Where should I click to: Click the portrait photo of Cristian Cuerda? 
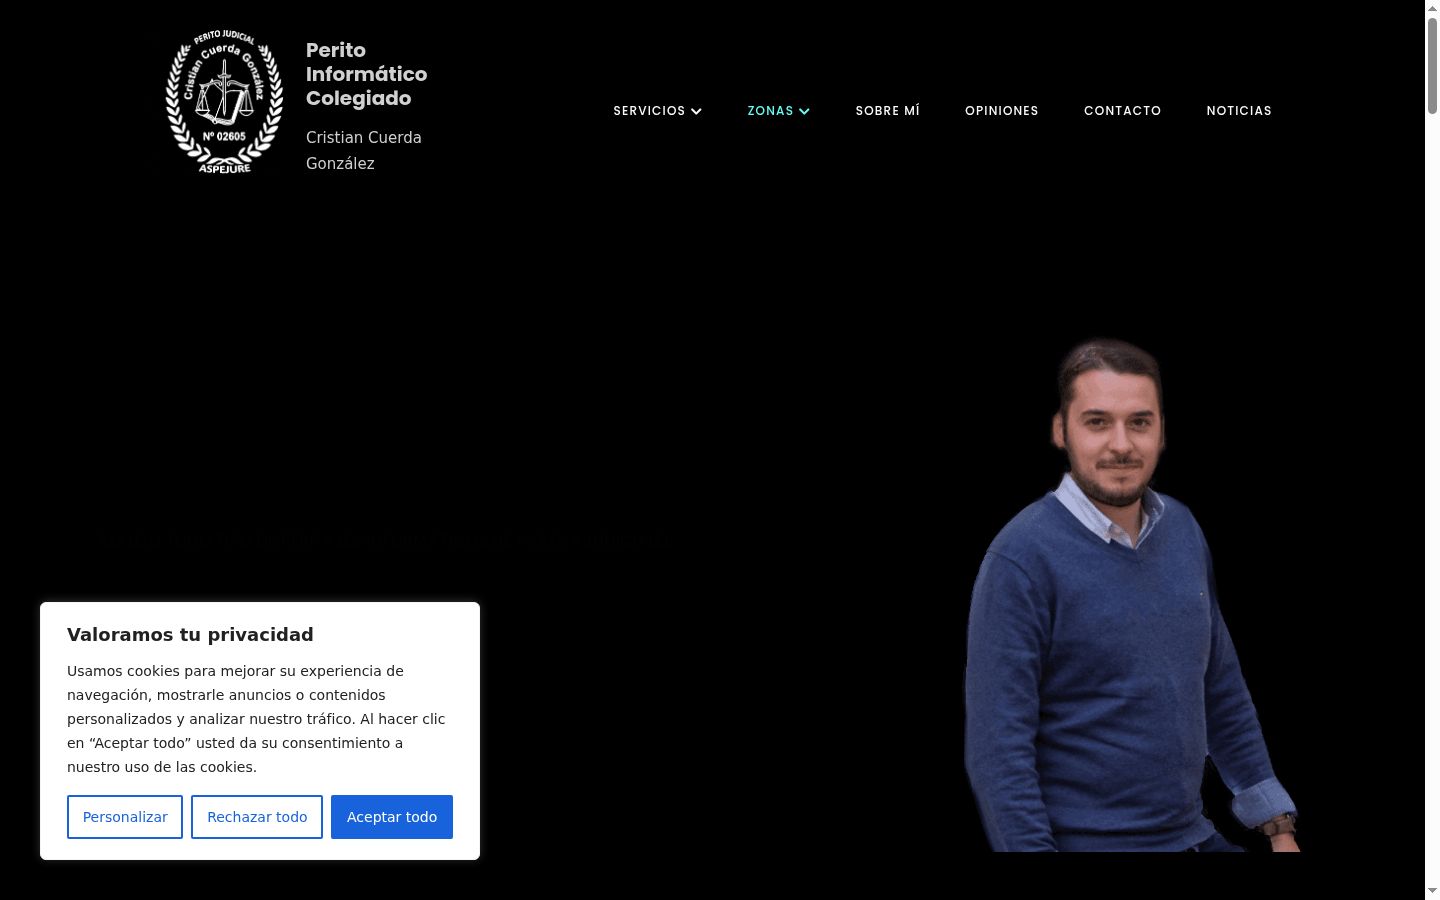pos(1131,596)
